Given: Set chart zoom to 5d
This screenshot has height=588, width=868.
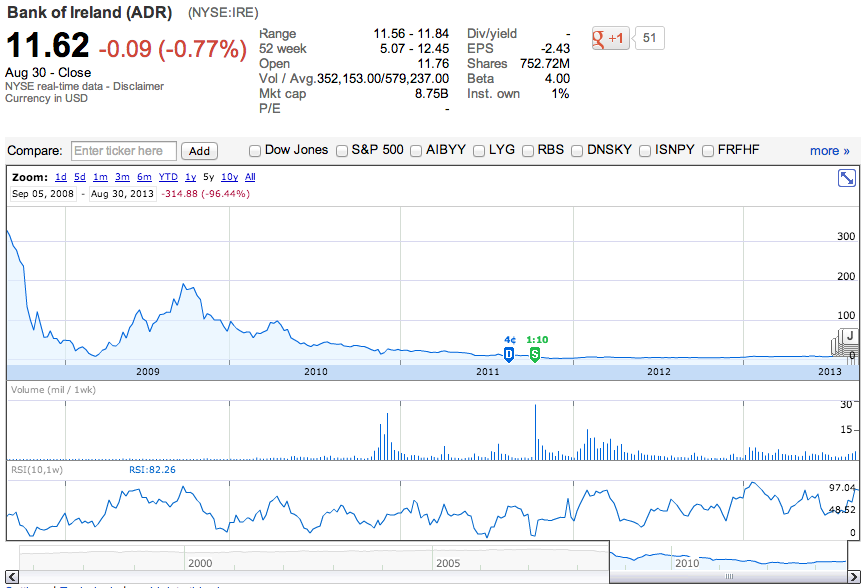Looking at the screenshot, I should 80,177.
